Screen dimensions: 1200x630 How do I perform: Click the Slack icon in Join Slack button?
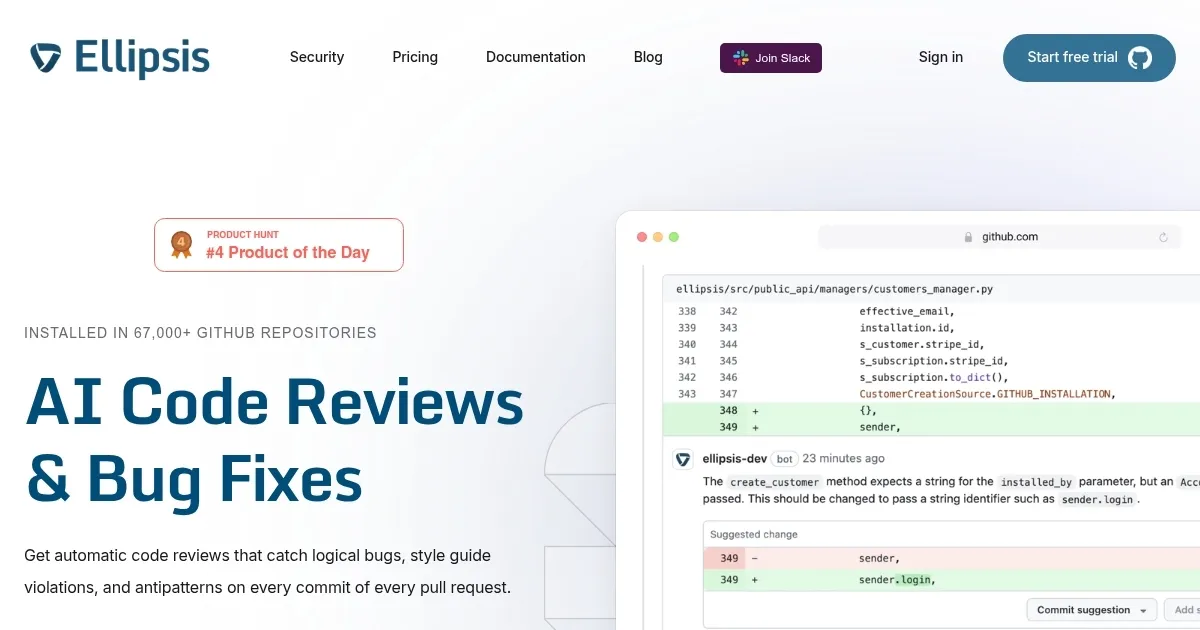coord(741,58)
